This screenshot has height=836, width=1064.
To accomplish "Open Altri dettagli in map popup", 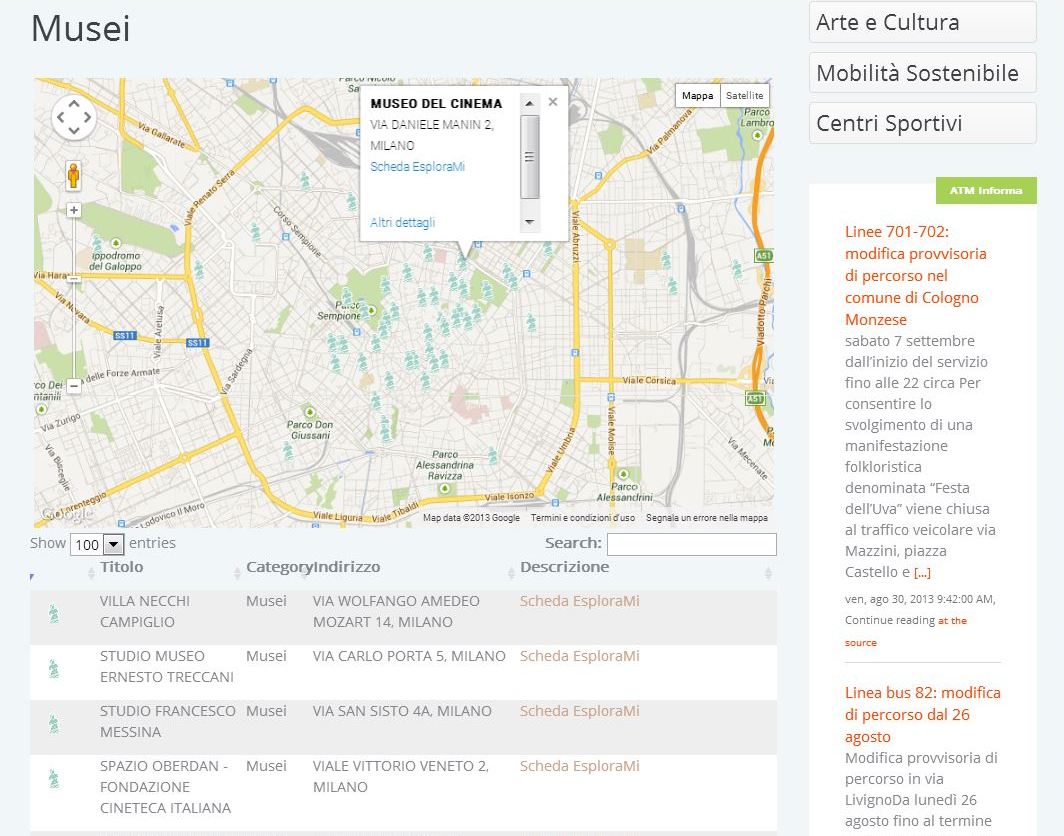I will [402, 222].
